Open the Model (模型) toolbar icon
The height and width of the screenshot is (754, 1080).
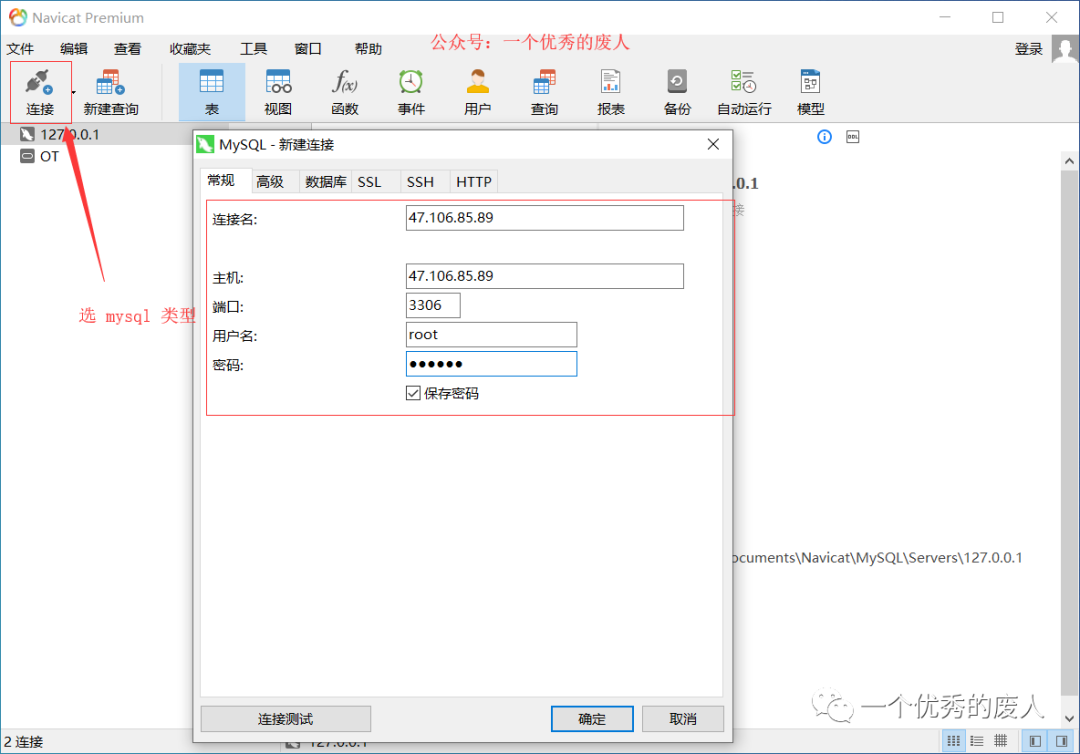coord(811,92)
